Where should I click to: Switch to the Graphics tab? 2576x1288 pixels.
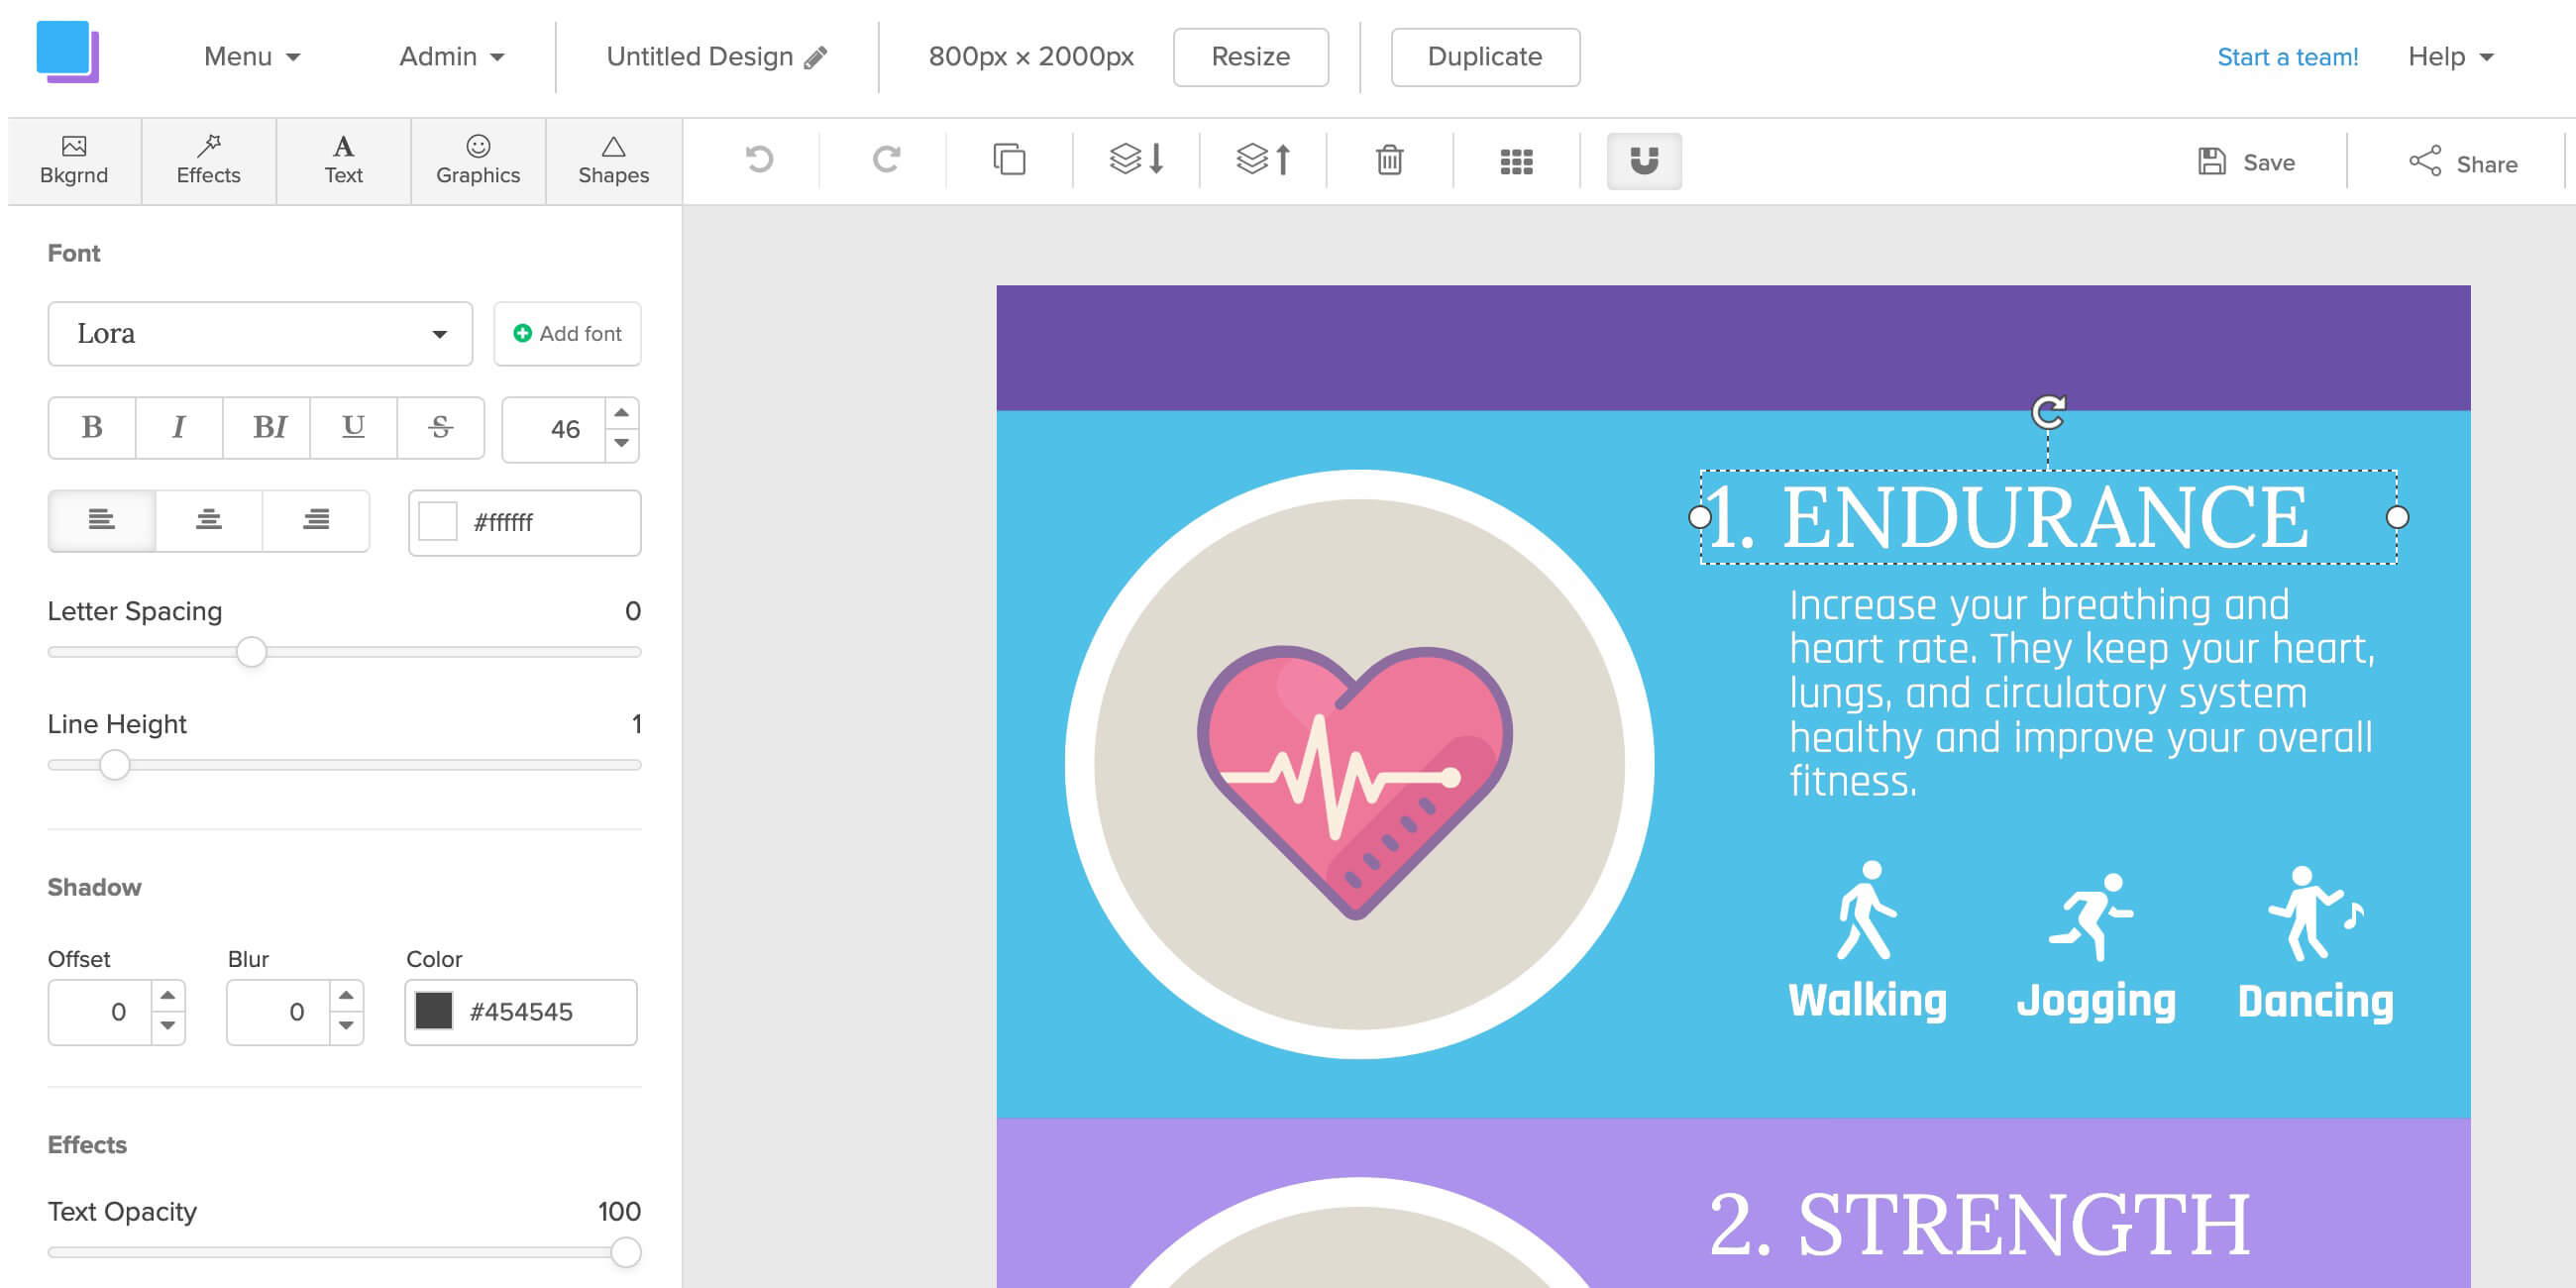478,161
